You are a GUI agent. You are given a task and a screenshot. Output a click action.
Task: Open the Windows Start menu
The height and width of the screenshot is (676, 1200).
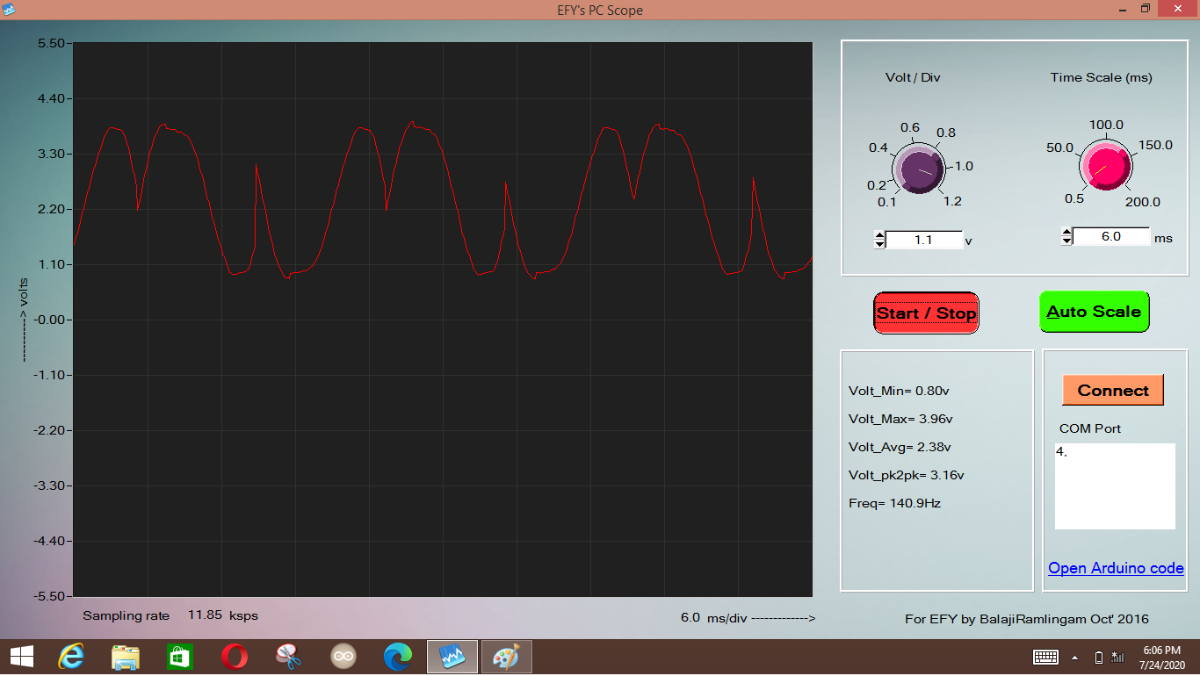point(21,657)
